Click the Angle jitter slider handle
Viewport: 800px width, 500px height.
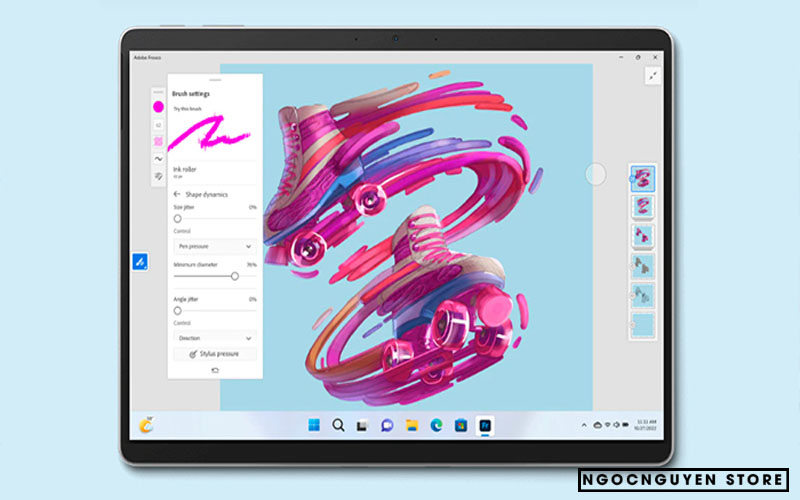[177, 311]
